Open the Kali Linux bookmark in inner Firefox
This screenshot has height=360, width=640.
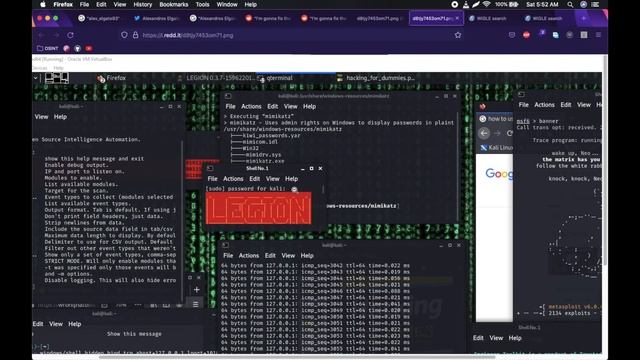496,147
